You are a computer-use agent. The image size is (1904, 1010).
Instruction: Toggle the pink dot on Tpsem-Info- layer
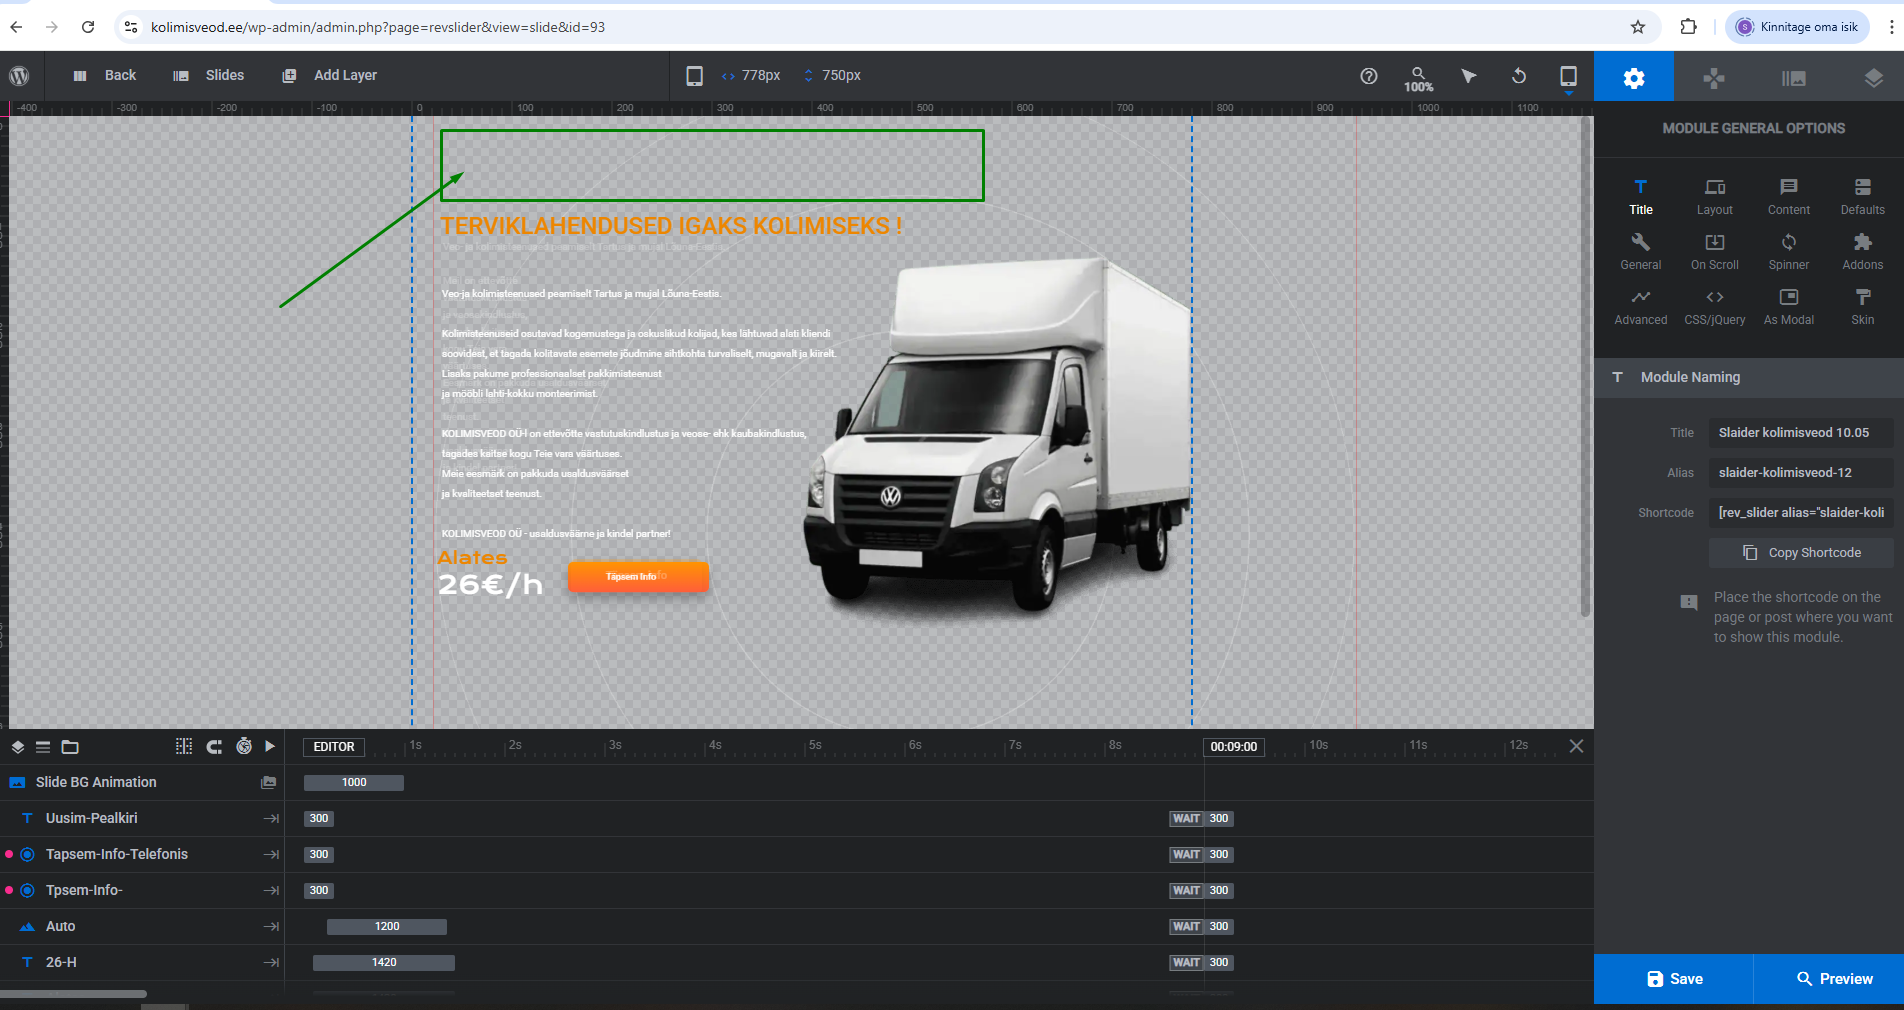(x=9, y=890)
